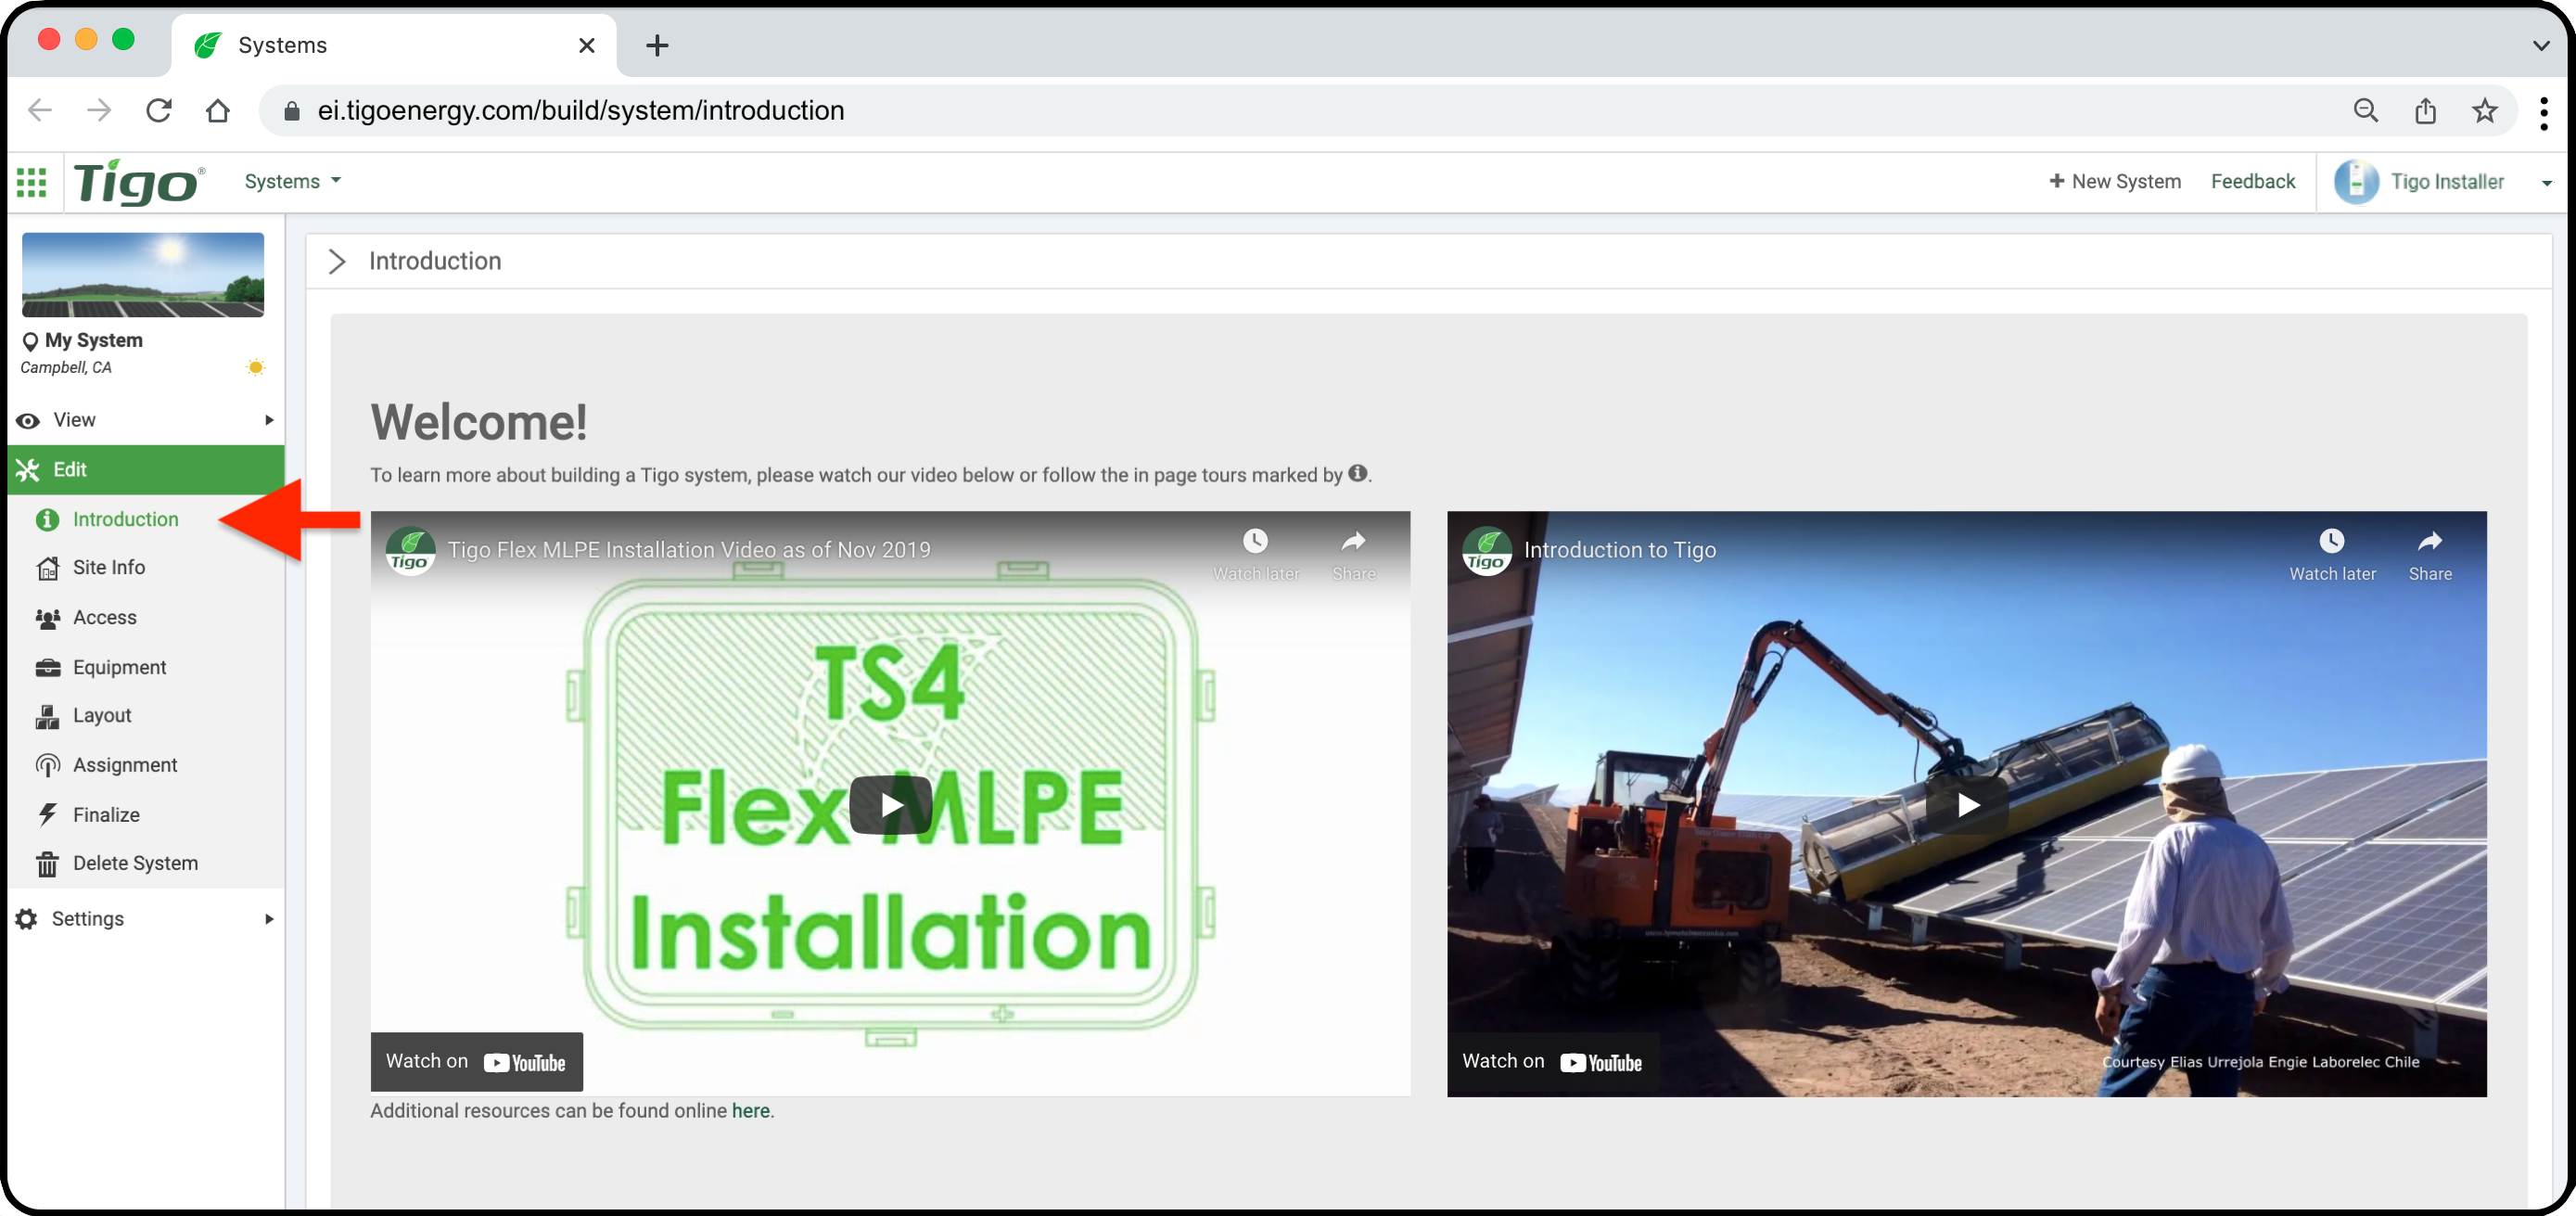
Task: Click Tigo channel avatar on Flex MLPE video
Action: (410, 551)
